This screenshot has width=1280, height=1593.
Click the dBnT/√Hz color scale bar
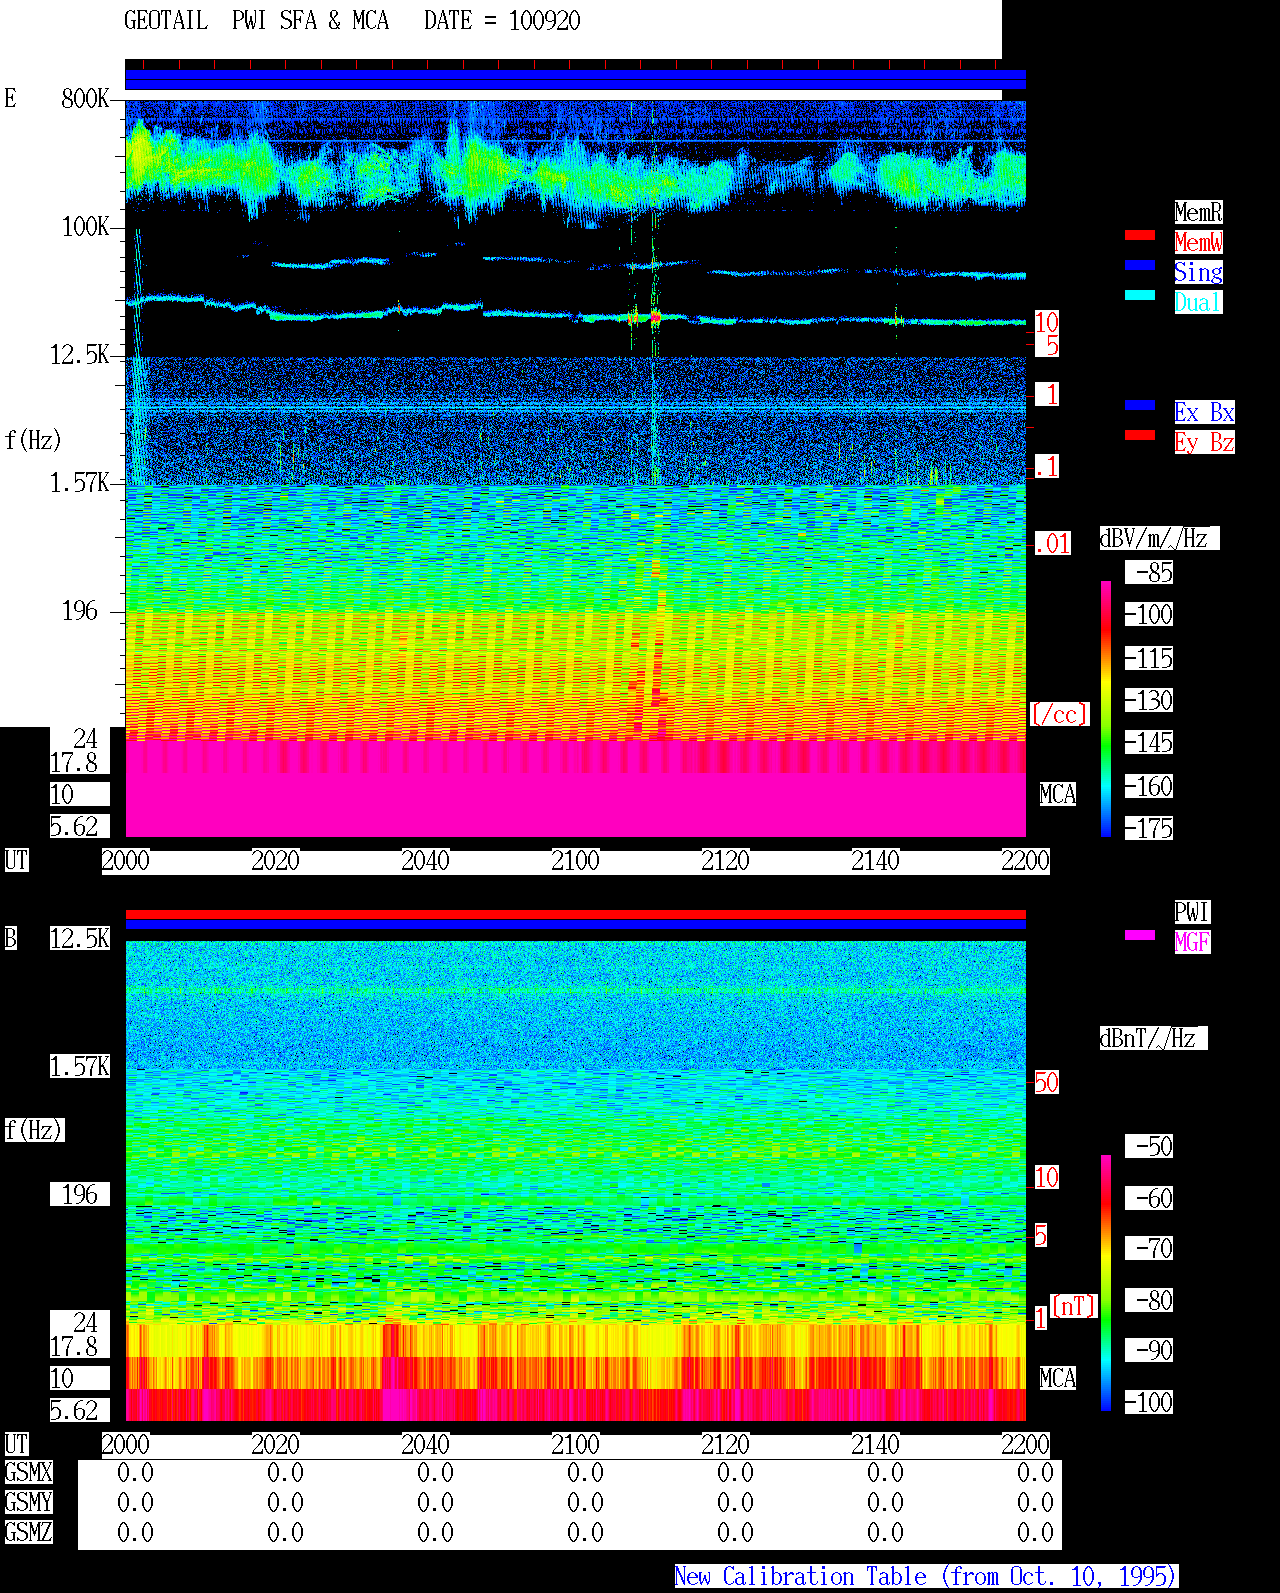tap(1106, 1283)
